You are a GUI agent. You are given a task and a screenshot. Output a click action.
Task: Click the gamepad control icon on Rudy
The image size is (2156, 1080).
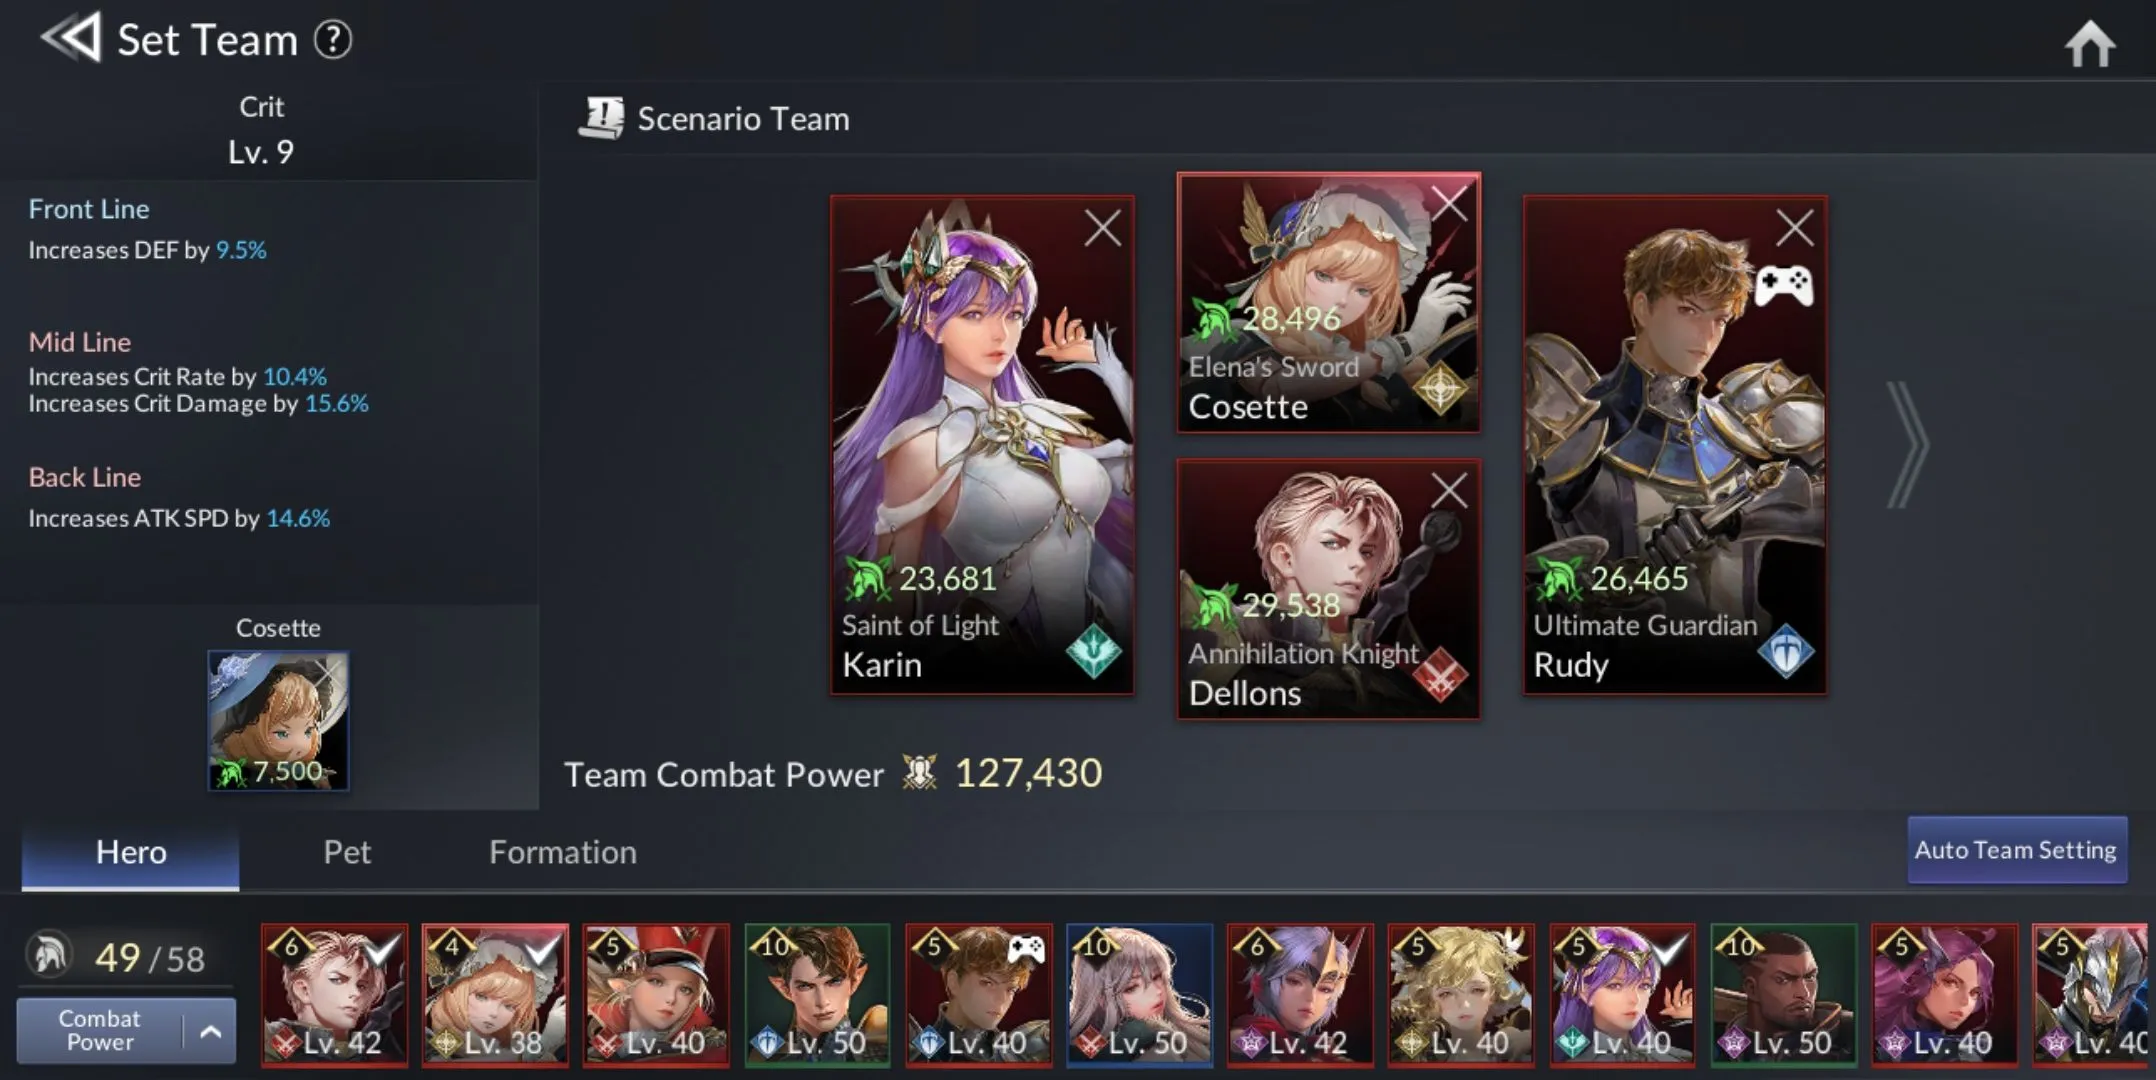(x=1784, y=286)
